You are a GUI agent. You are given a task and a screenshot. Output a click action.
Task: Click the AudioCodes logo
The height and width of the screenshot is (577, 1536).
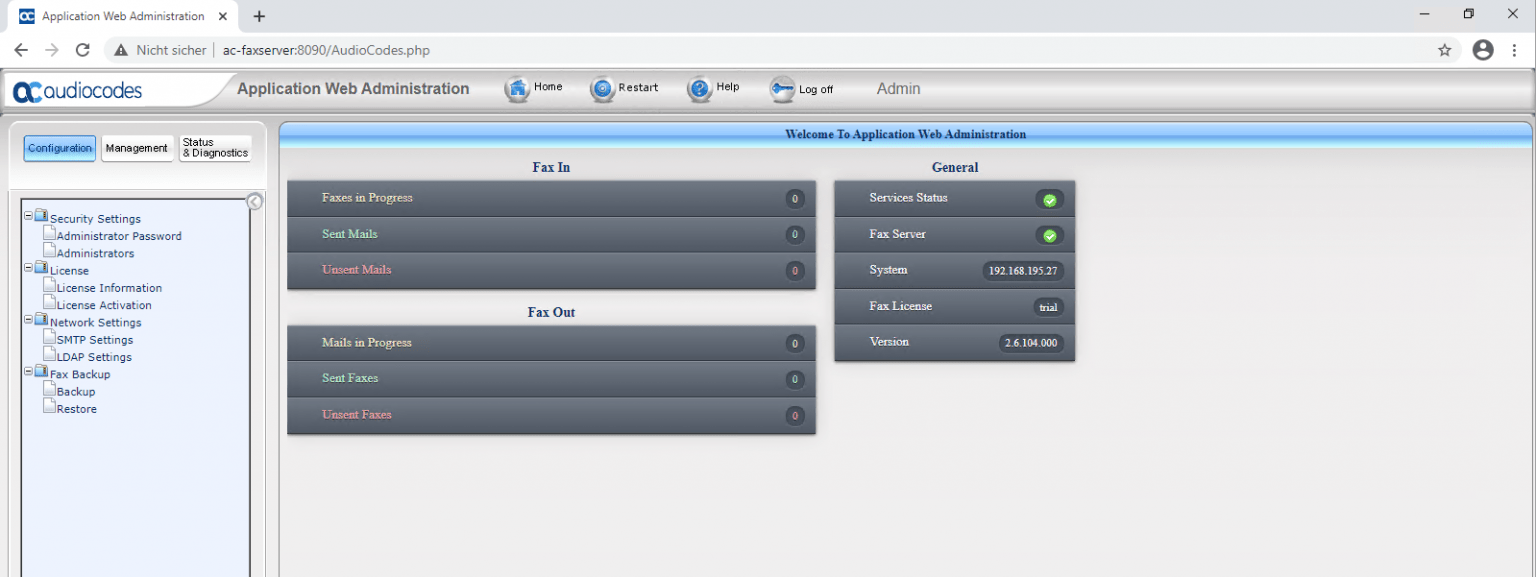point(77,89)
